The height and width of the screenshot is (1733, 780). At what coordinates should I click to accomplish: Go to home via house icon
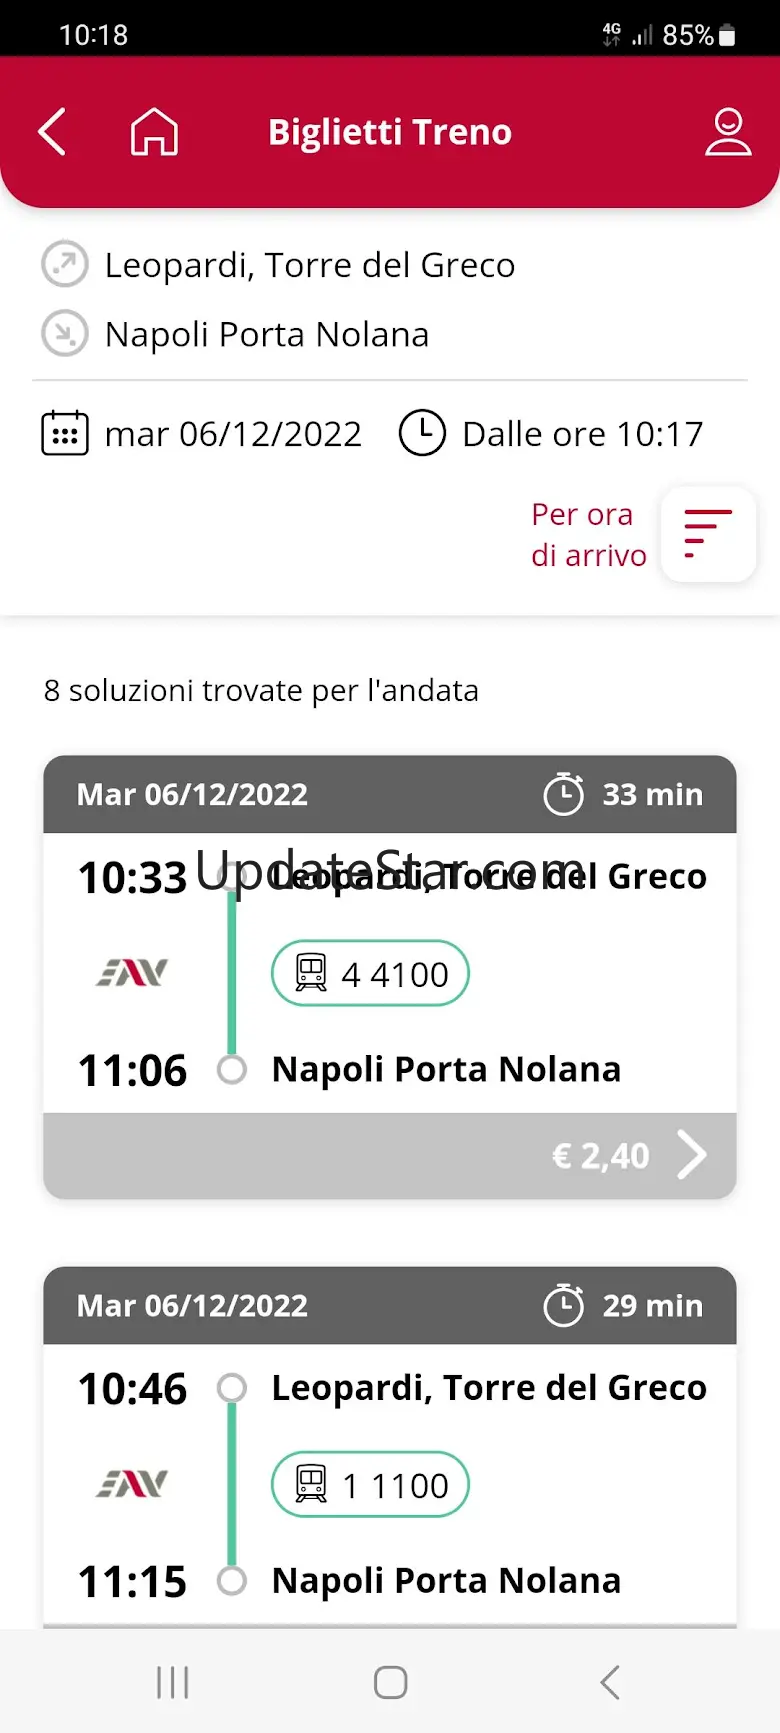coord(154,132)
